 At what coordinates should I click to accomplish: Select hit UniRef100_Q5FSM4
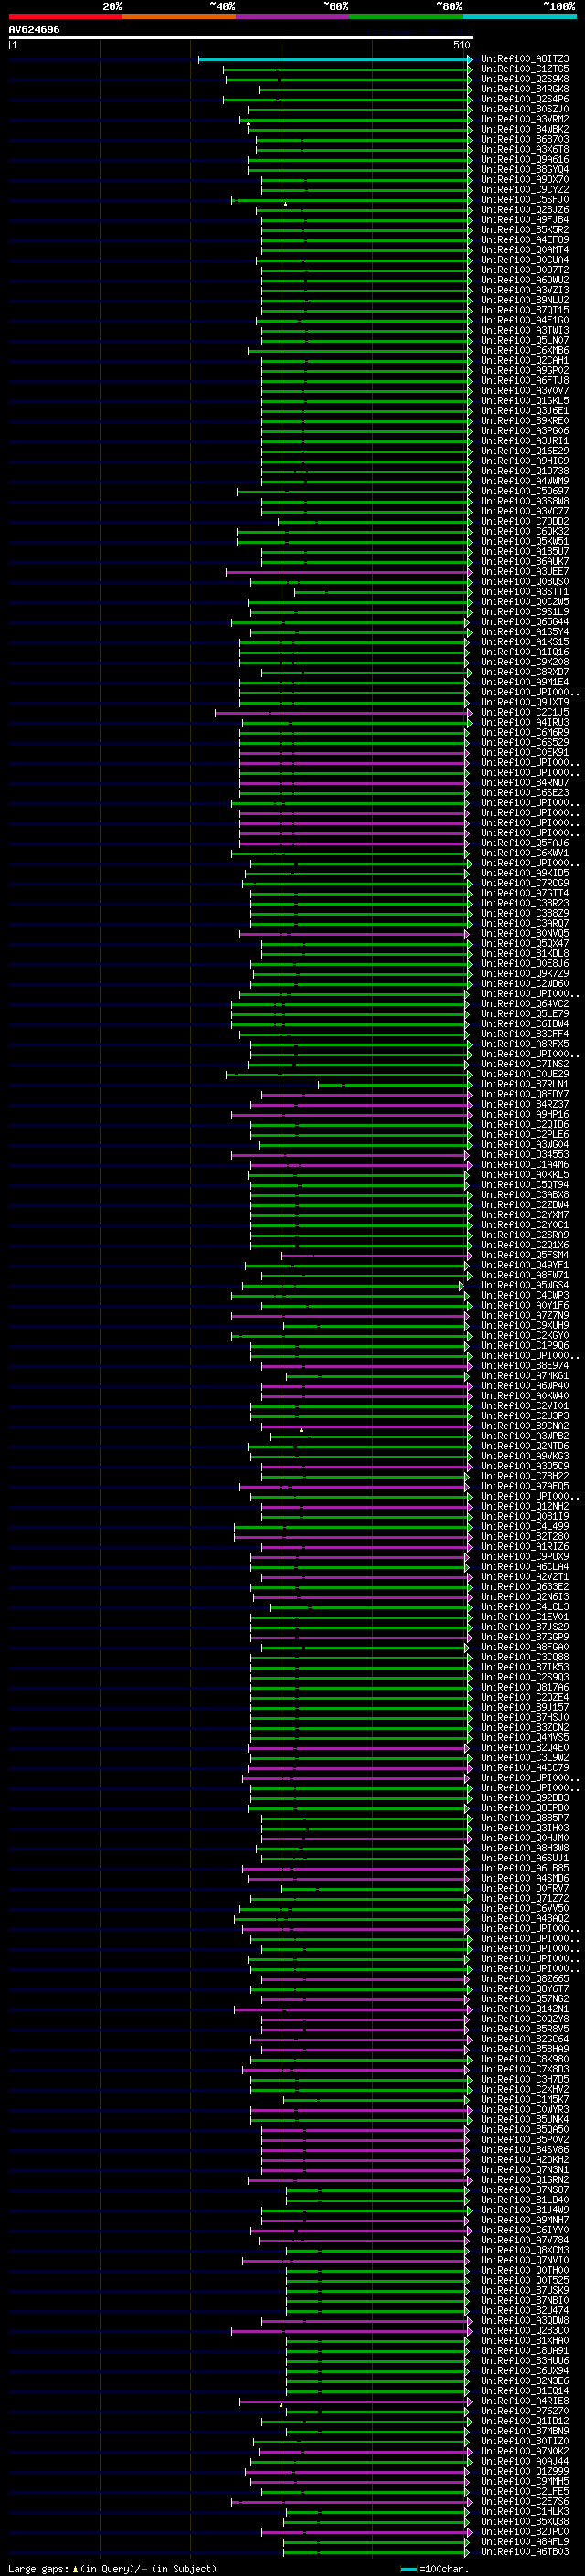525,1255
